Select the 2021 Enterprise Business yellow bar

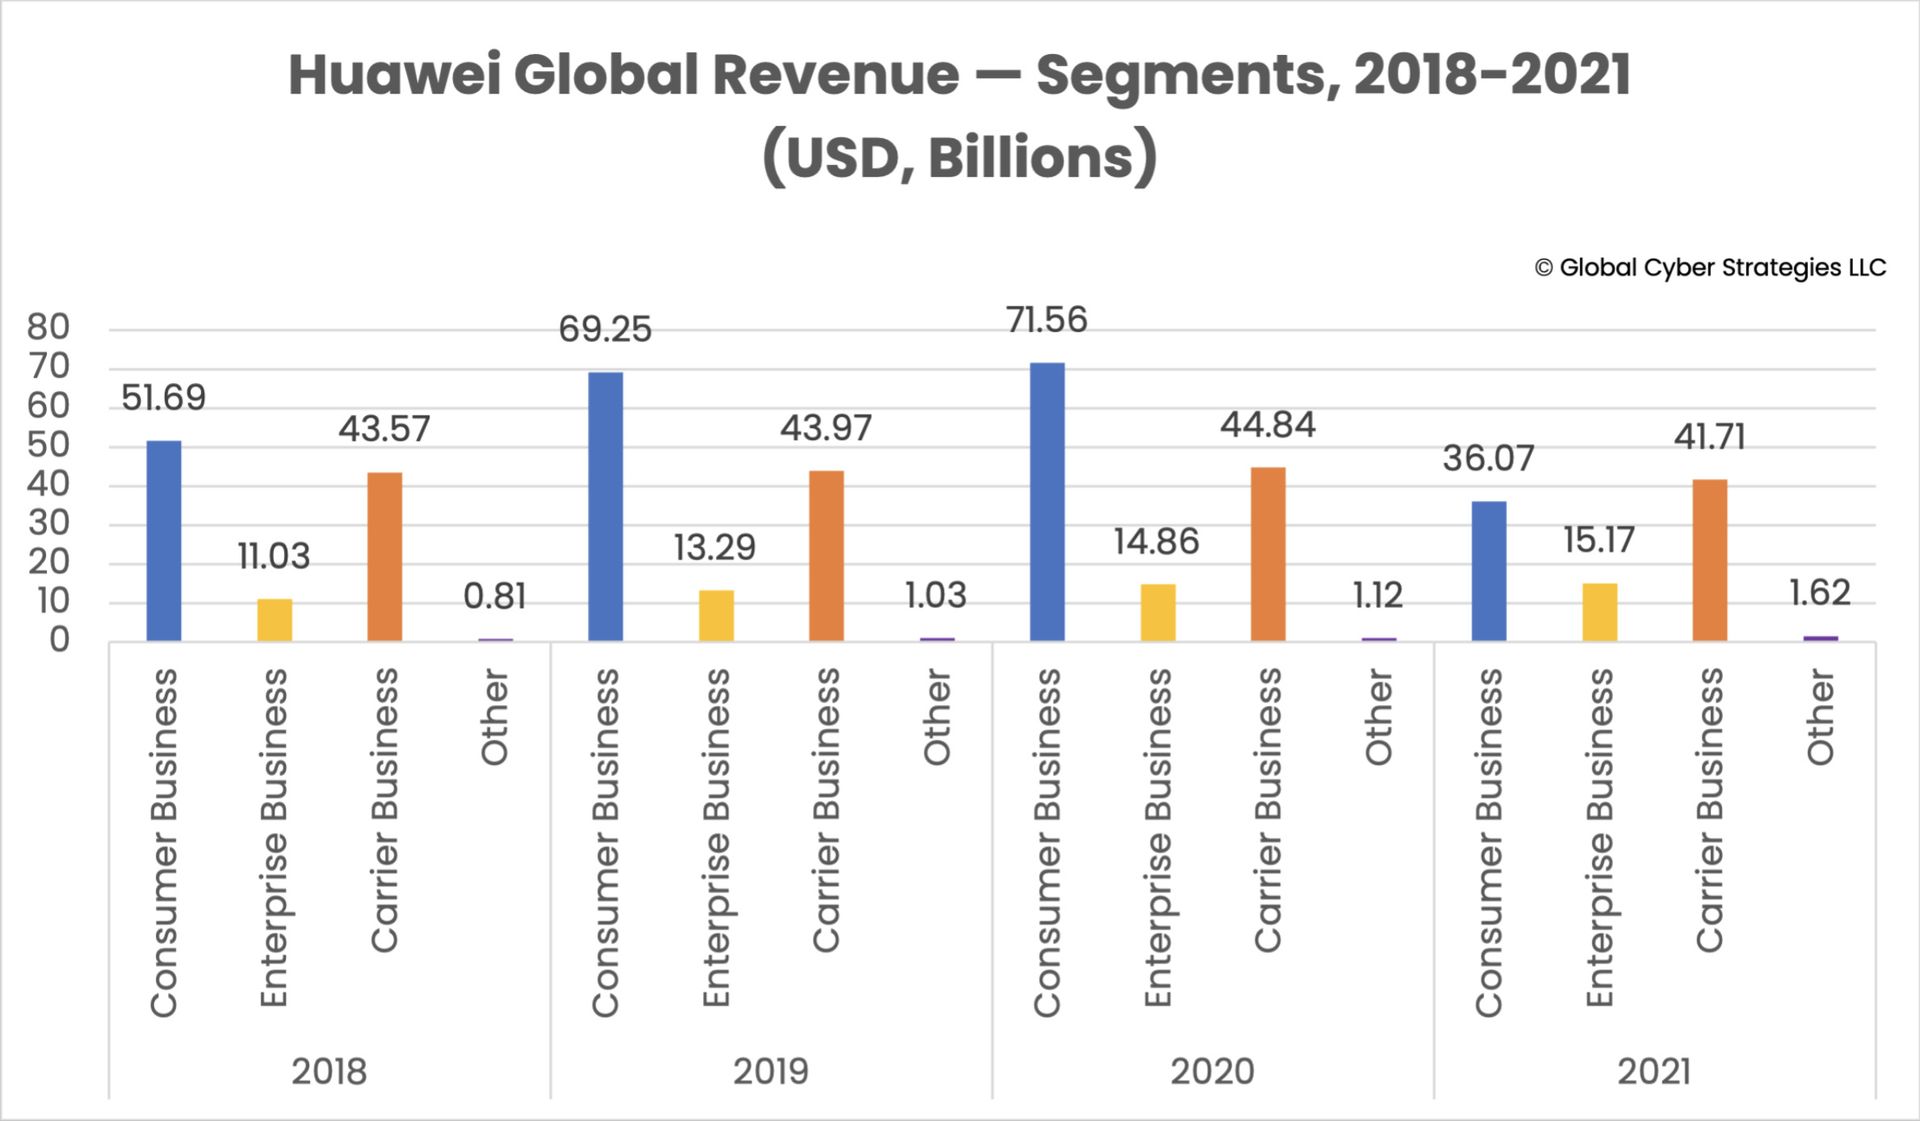(1600, 612)
